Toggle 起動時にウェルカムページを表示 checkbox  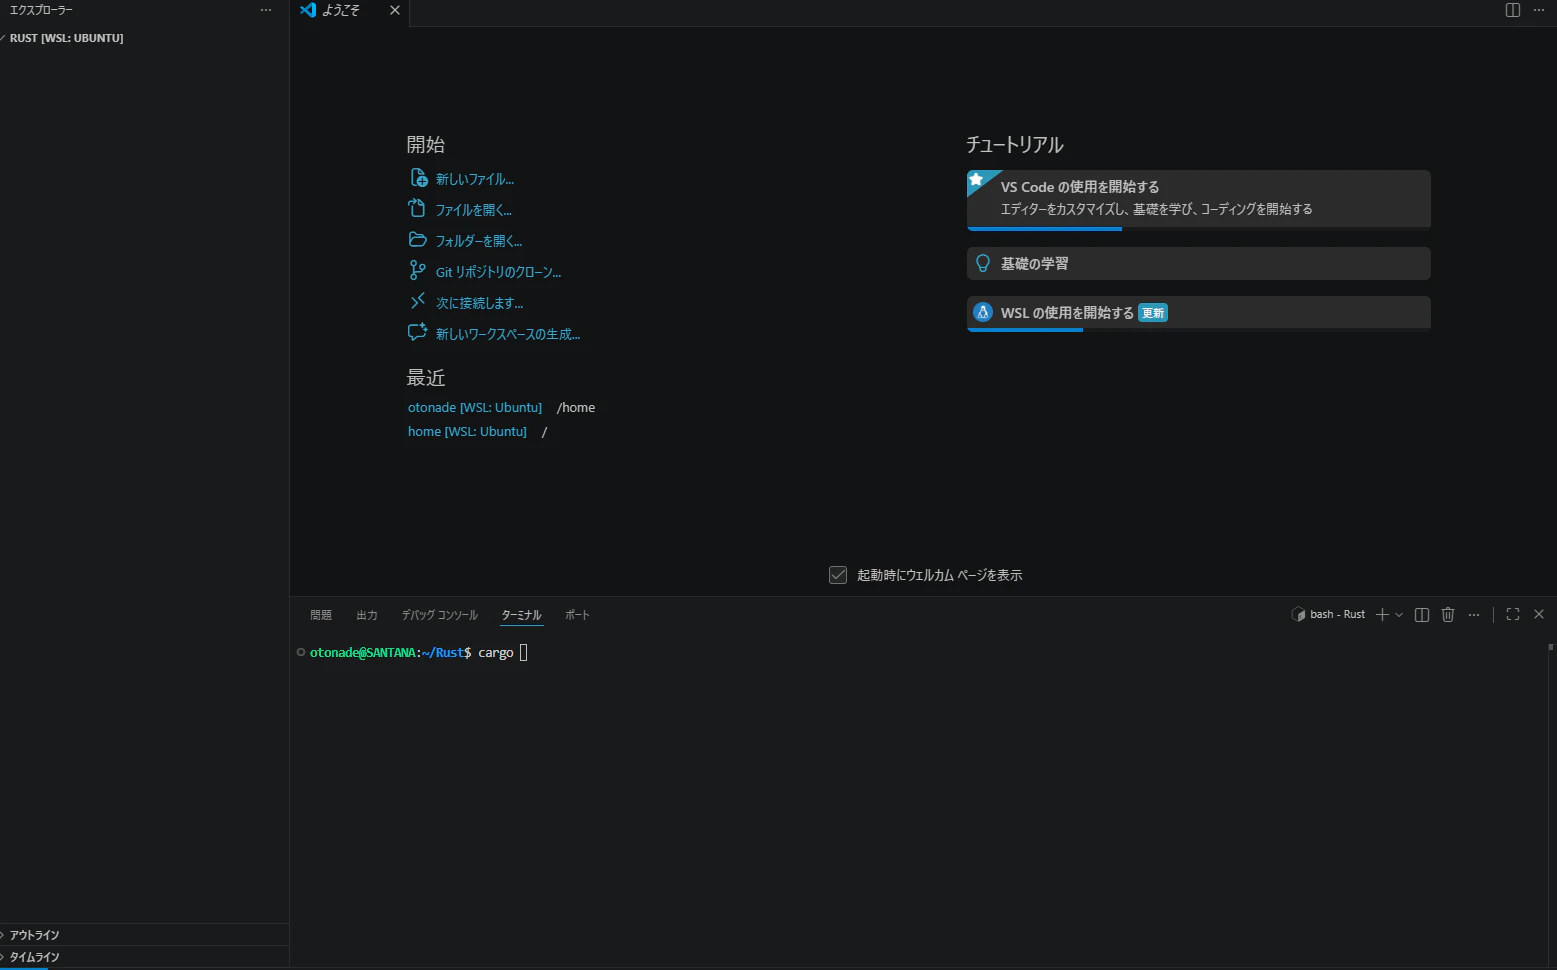tap(838, 575)
